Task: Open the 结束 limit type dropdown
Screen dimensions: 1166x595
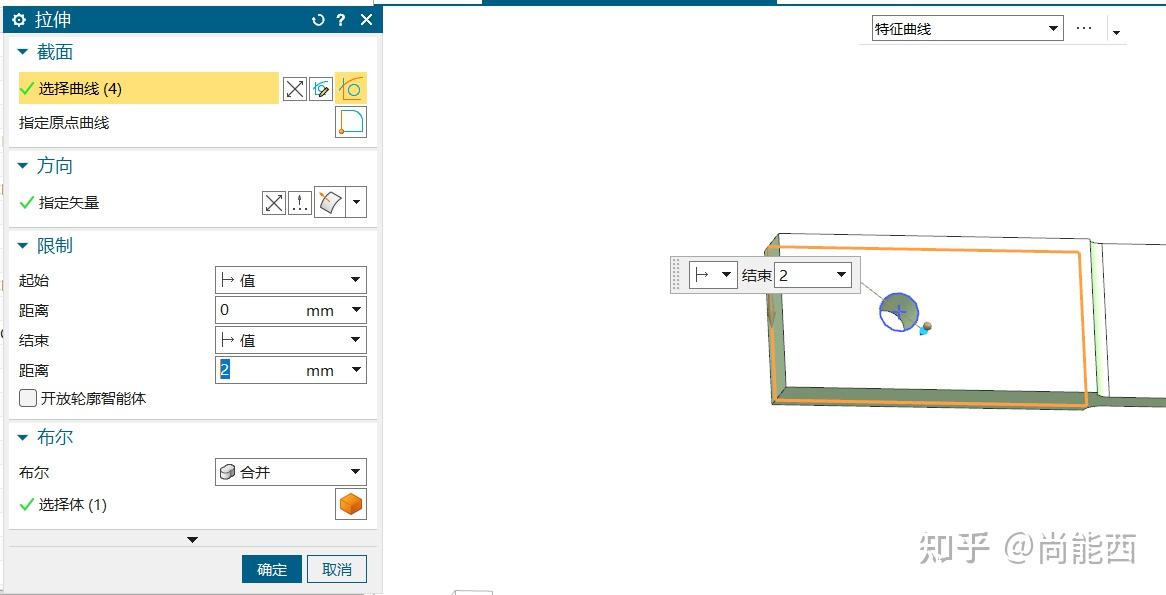Action: pos(290,339)
